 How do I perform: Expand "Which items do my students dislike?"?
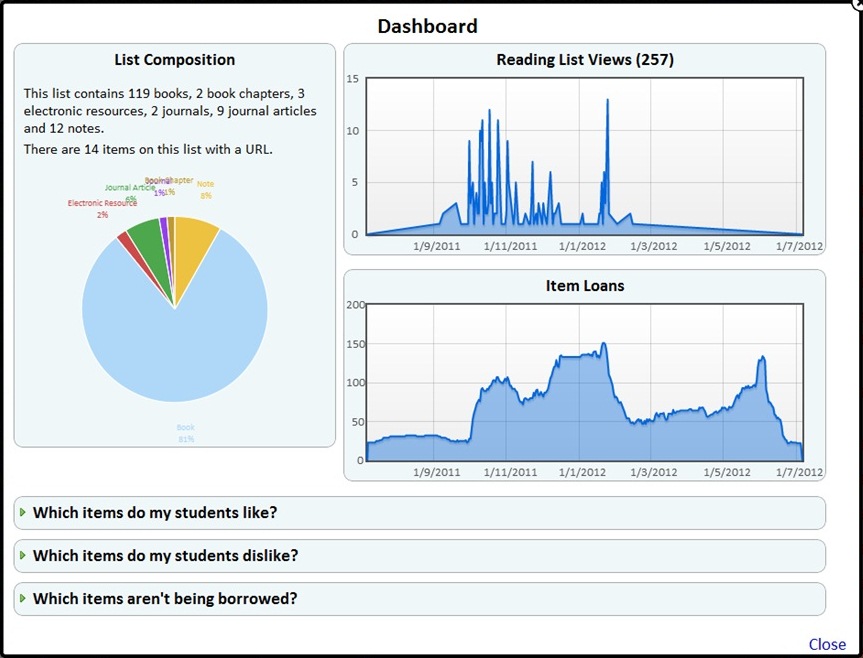[x=165, y=556]
